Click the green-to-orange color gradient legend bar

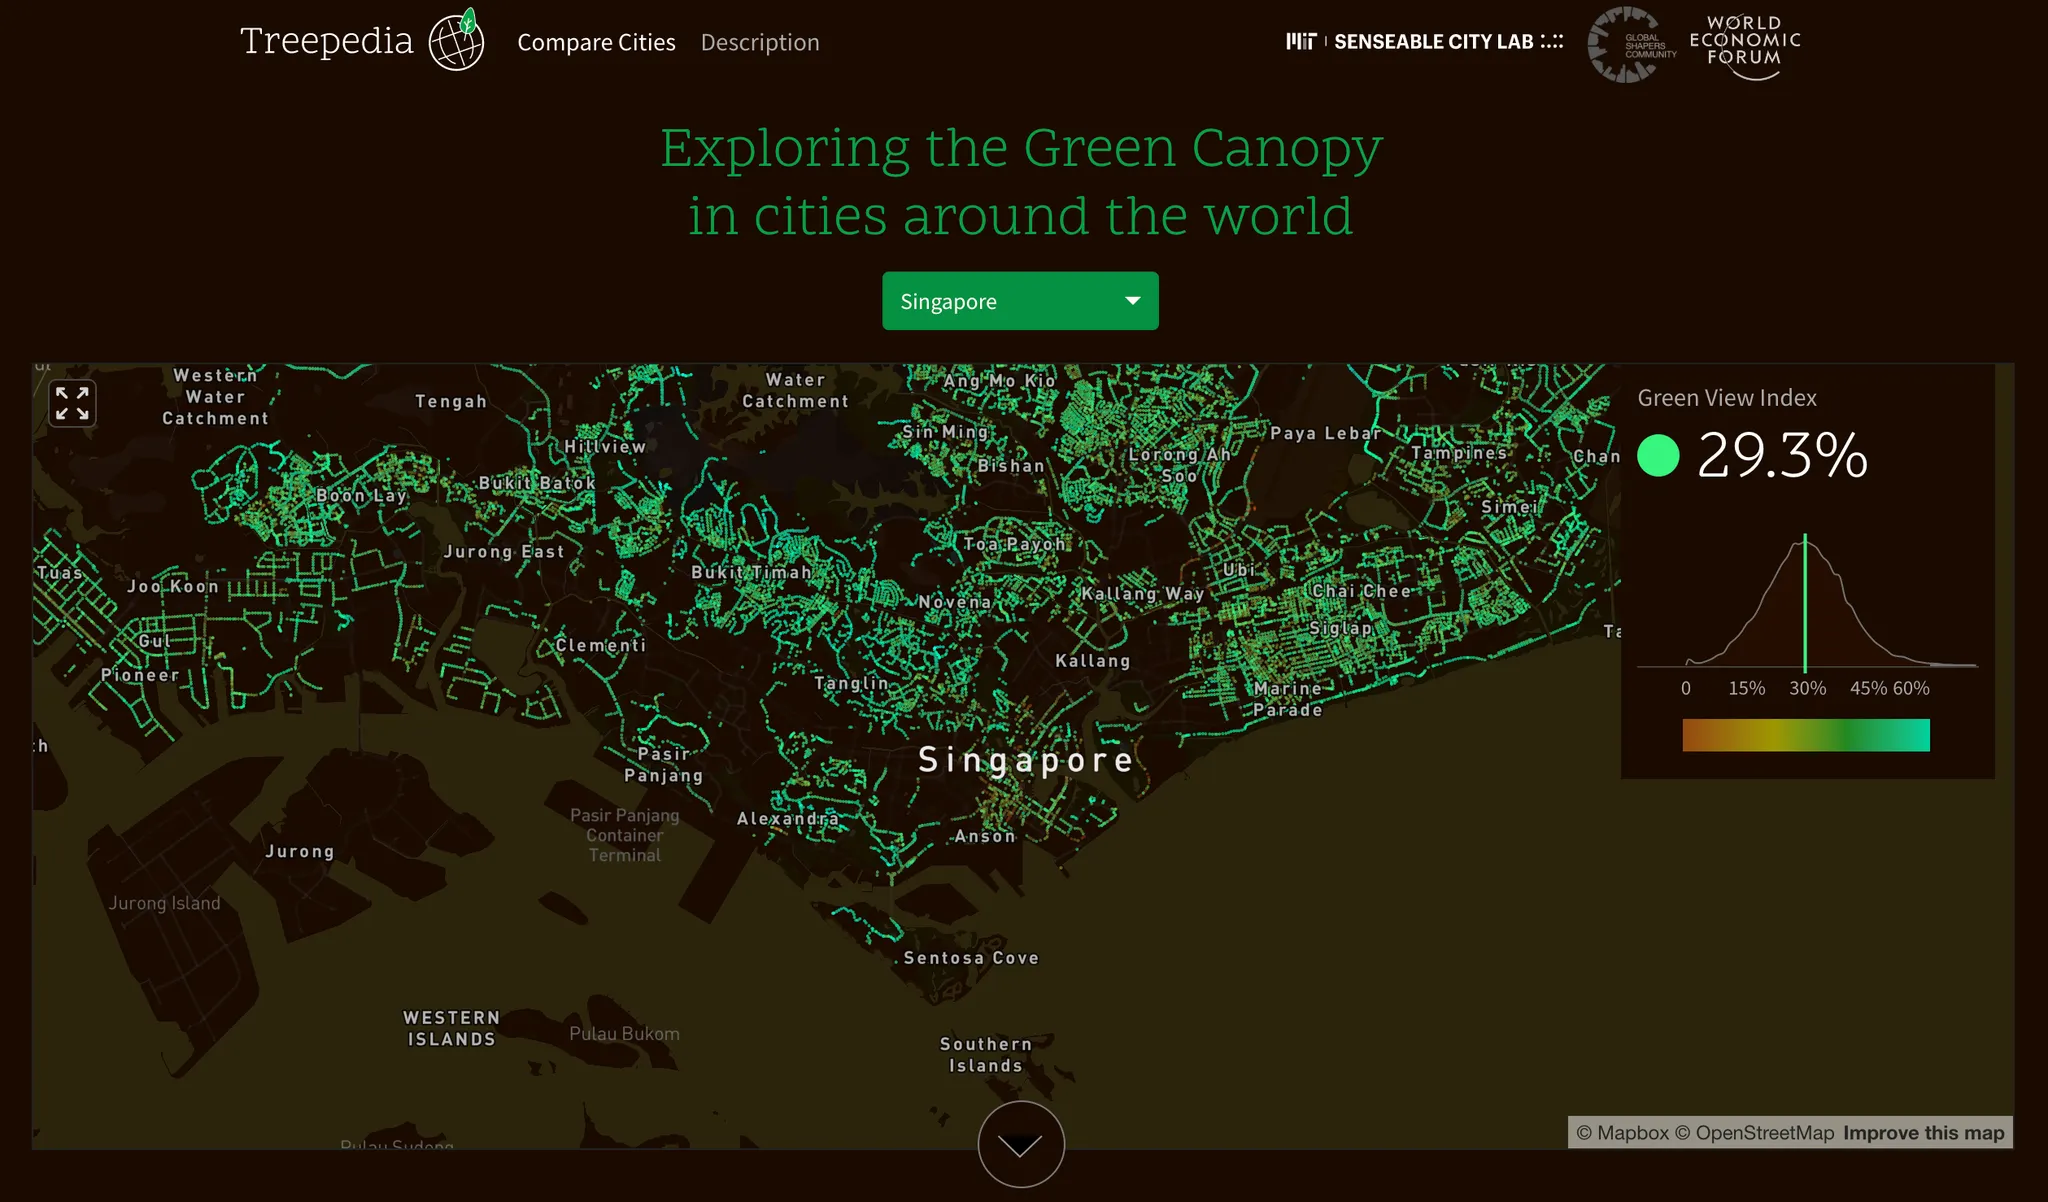1806,735
